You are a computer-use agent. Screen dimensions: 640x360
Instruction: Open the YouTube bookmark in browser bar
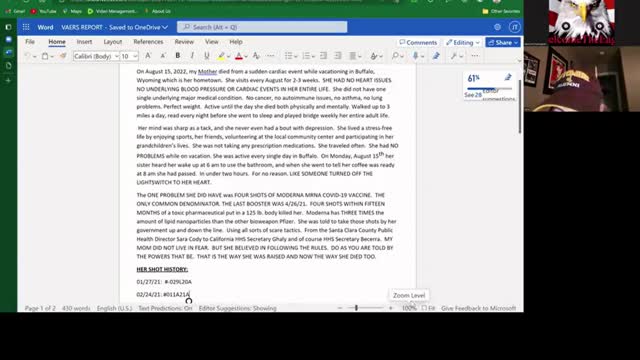click(44, 11)
